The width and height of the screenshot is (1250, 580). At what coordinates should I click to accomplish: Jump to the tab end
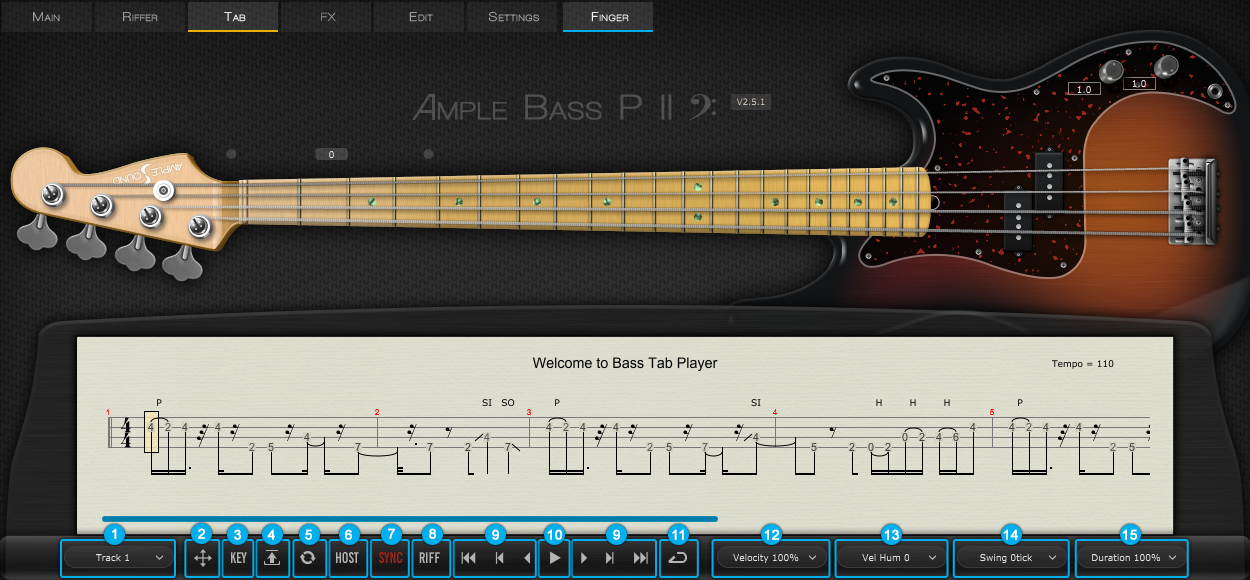point(641,558)
